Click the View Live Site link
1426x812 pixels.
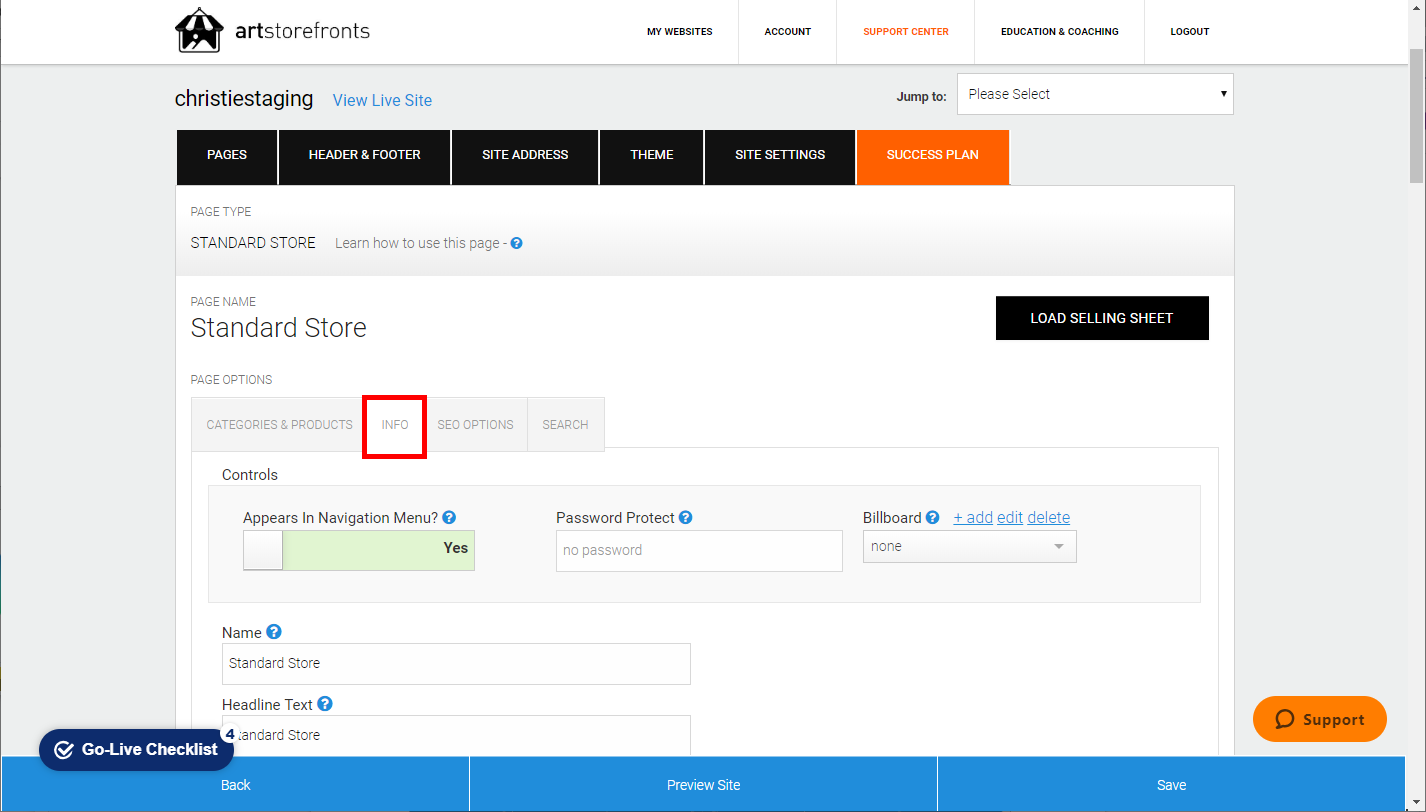tap(382, 100)
